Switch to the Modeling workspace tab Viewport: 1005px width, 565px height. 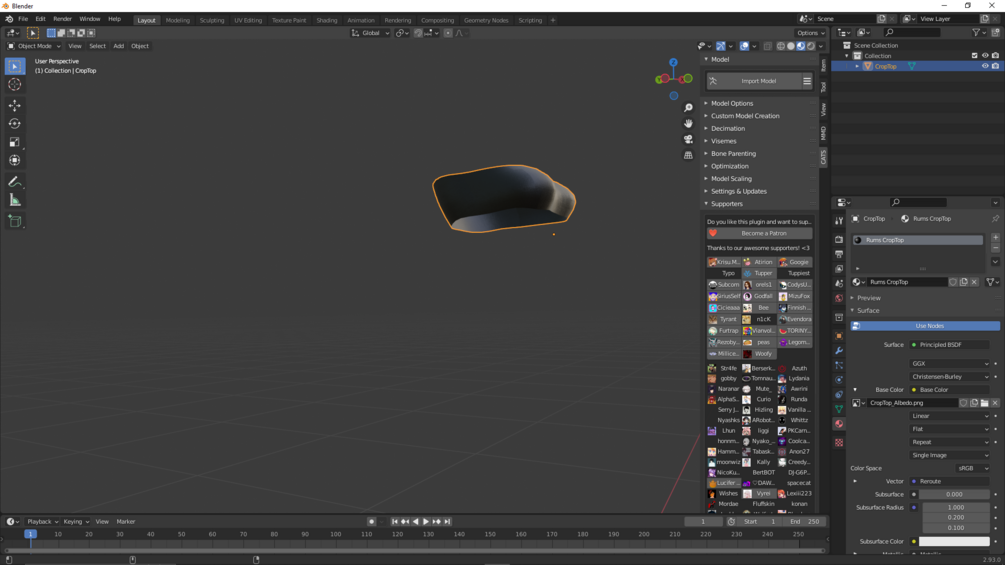pos(178,20)
